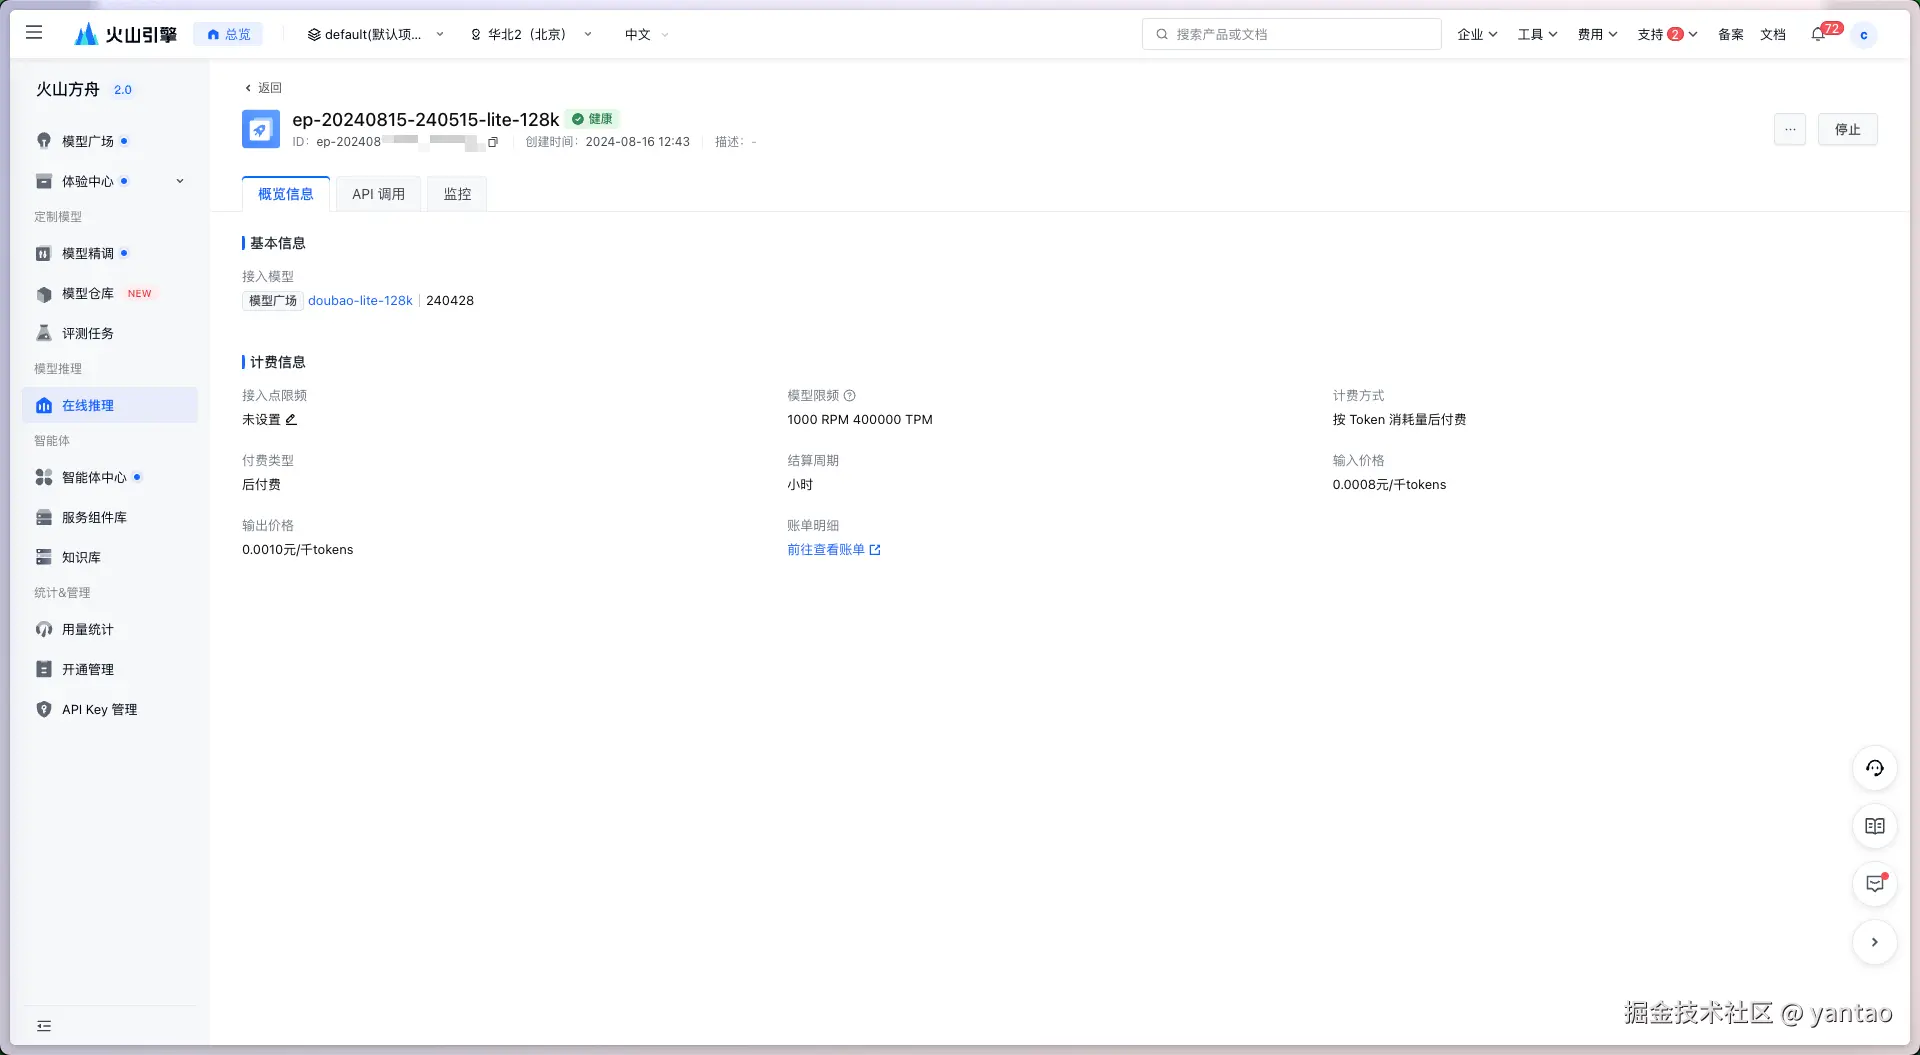
Task: Open 知识库 in sidebar
Action: 110,557
